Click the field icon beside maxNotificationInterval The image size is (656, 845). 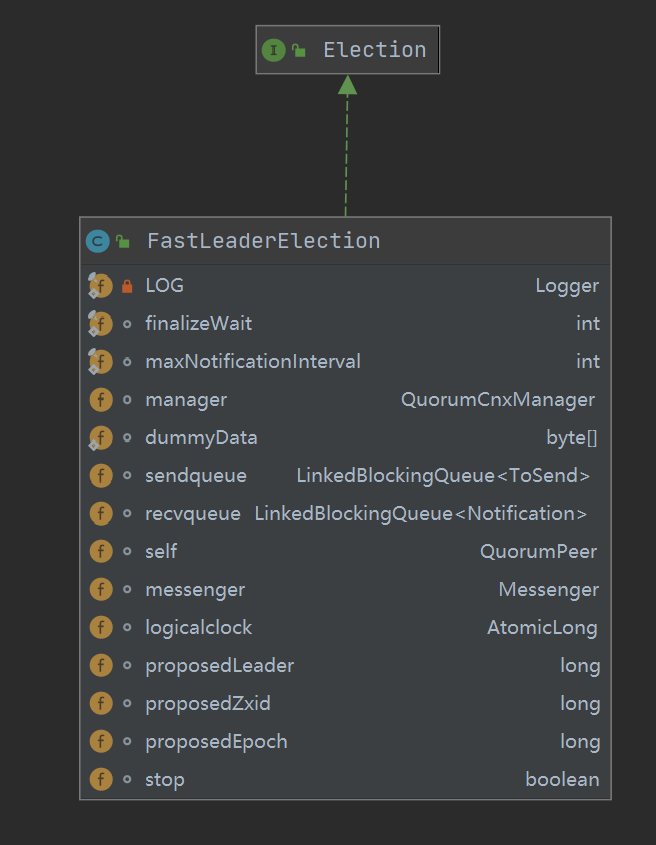click(x=100, y=362)
